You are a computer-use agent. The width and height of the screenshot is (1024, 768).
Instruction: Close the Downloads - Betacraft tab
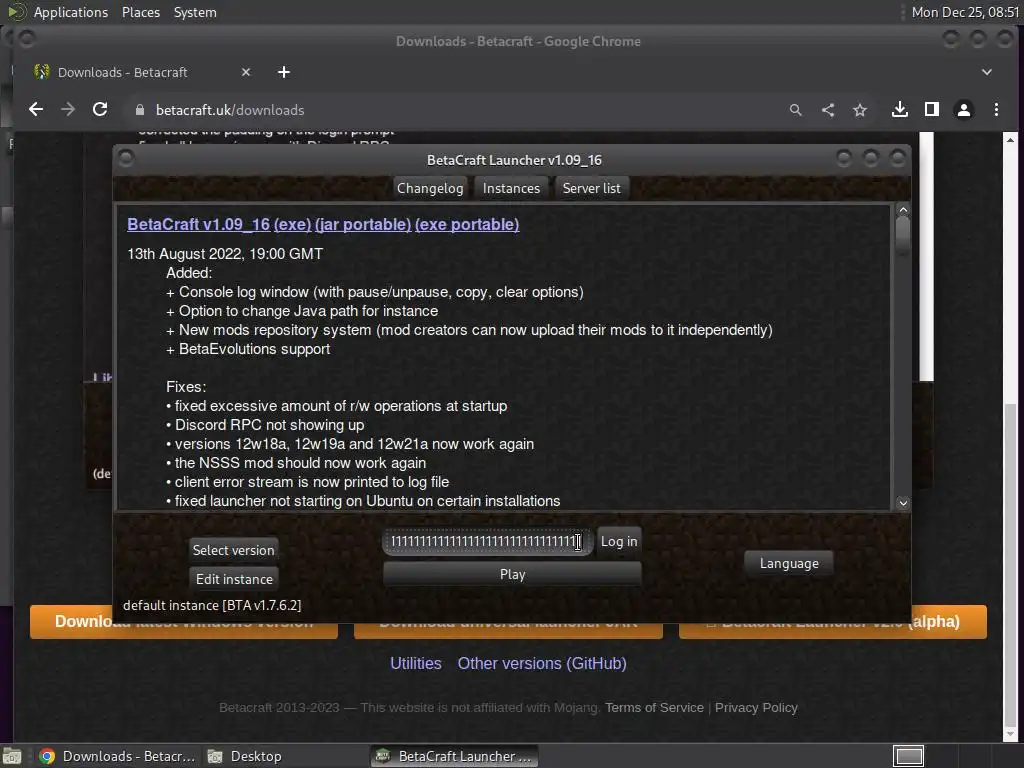(x=246, y=72)
